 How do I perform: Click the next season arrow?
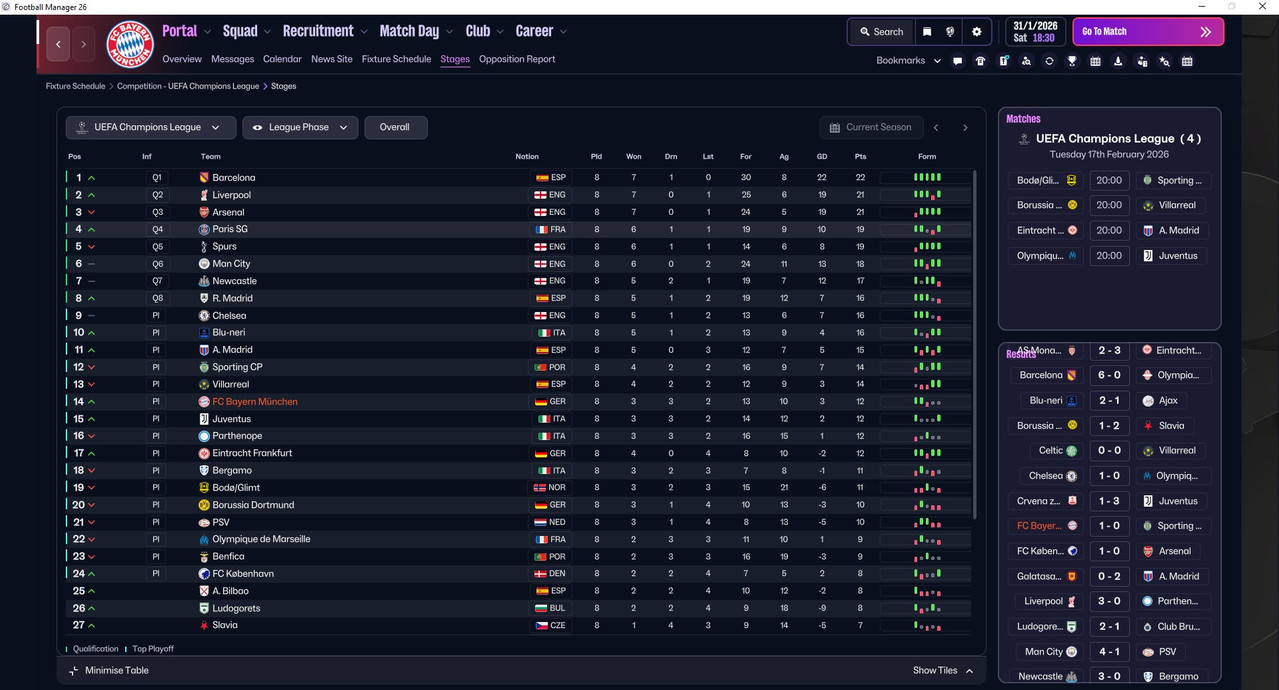click(965, 128)
